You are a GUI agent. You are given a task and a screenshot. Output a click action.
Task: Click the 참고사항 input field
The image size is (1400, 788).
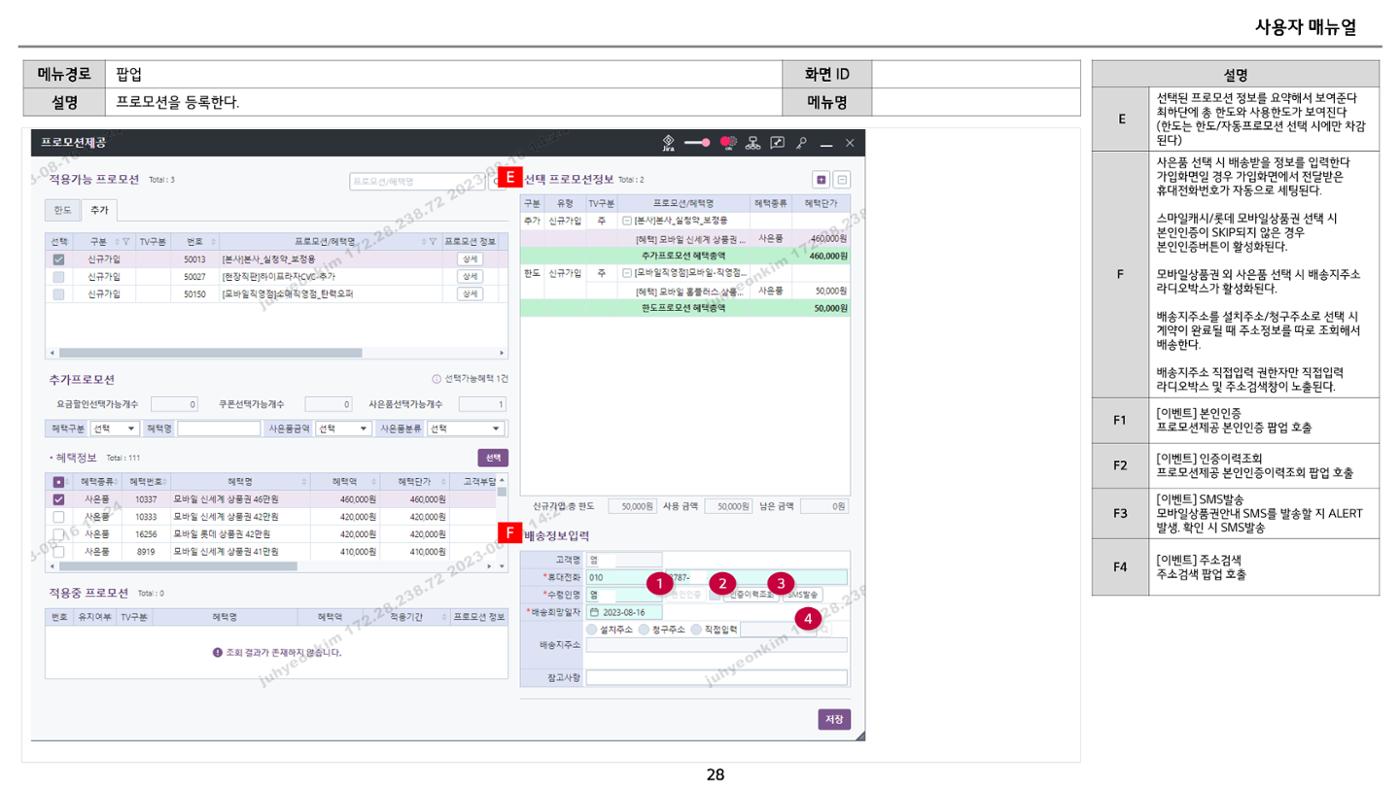coord(716,677)
